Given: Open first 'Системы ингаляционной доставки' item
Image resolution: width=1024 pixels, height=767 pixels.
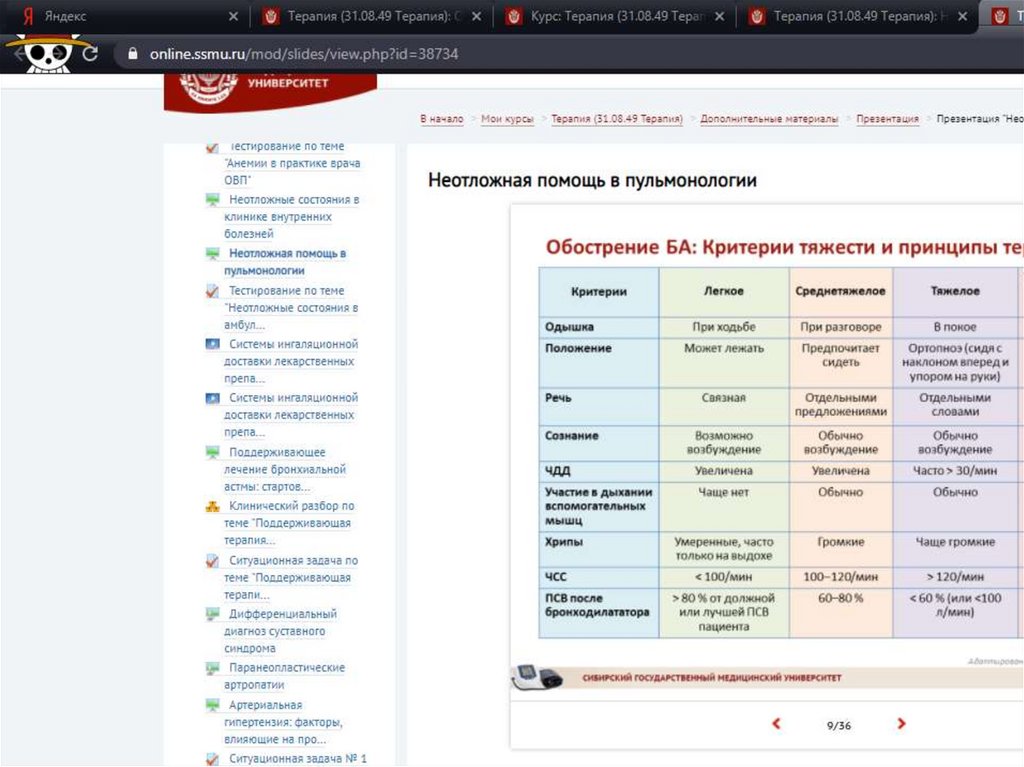Looking at the screenshot, I should [x=291, y=361].
